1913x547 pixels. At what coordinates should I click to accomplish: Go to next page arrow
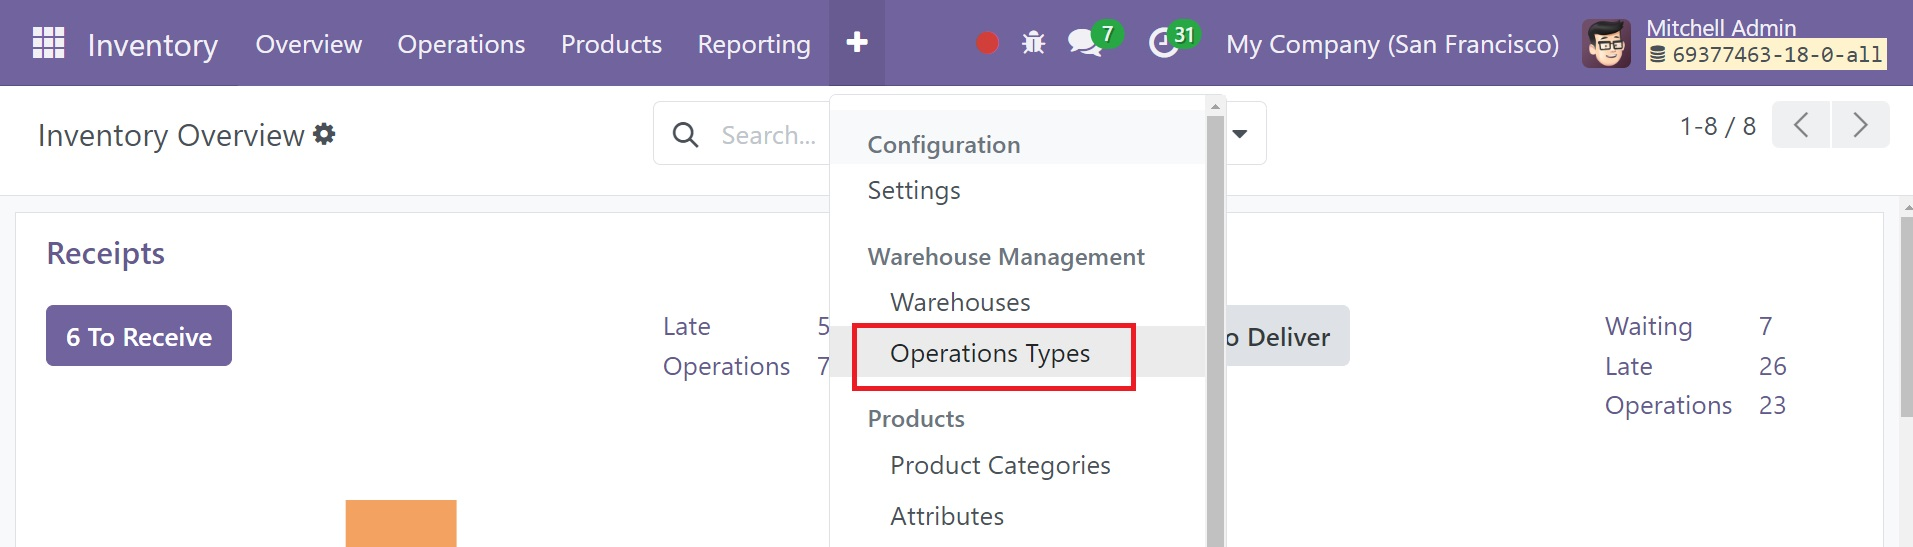(x=1860, y=125)
